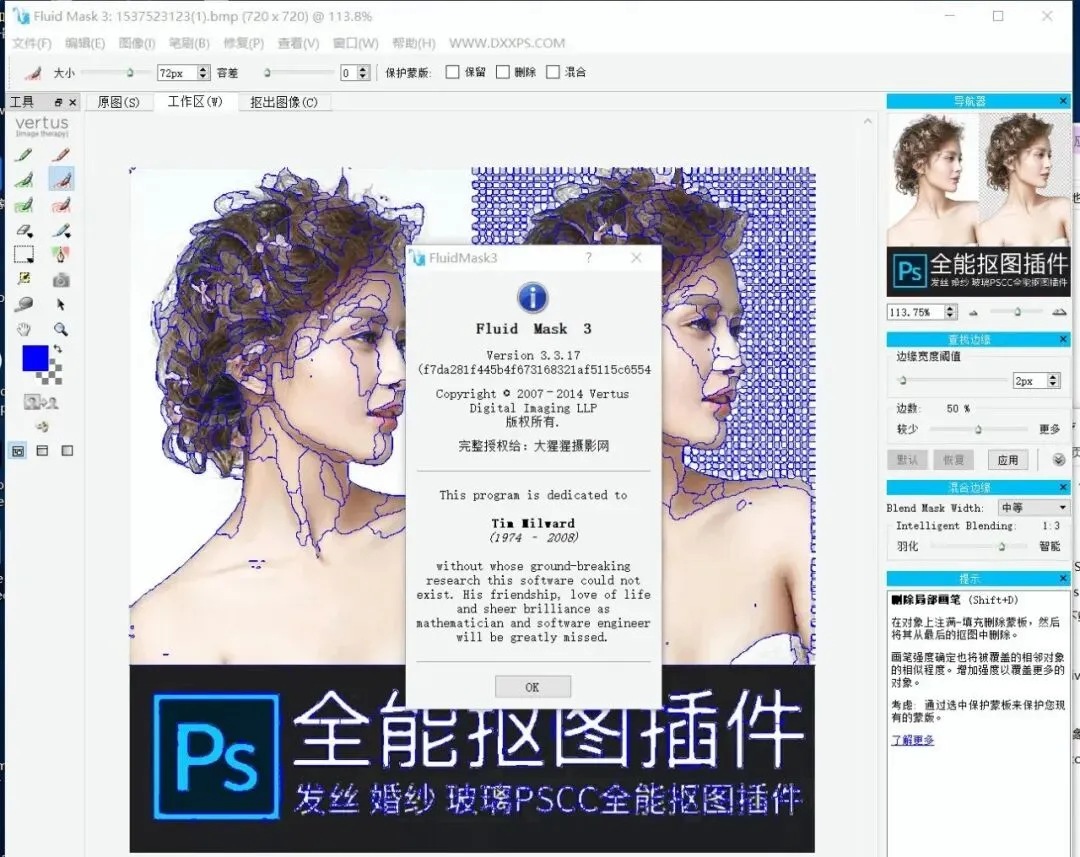This screenshot has width=1080, height=857.
Task: Select the red Delete Exact brush tool
Action: [61, 155]
